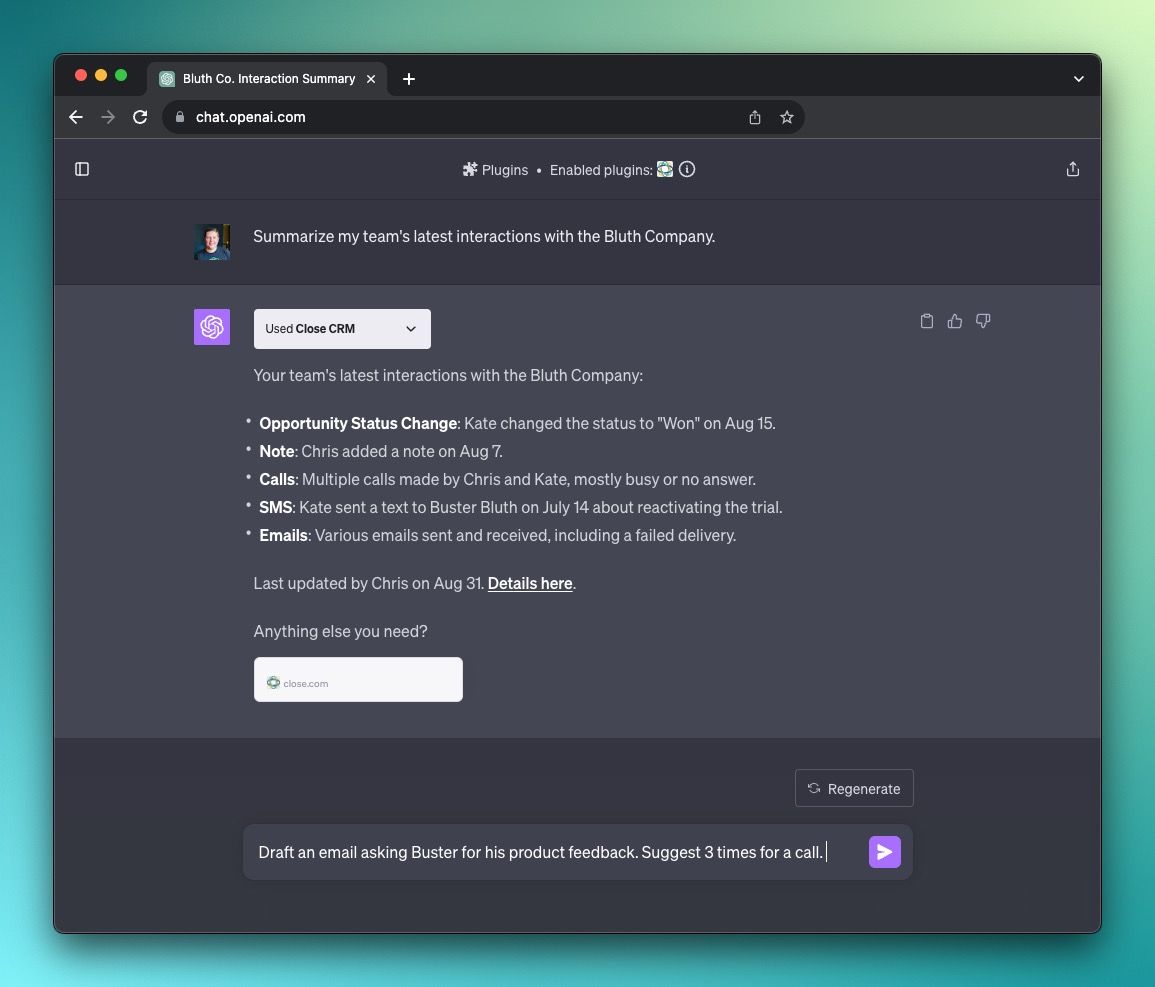1155x987 pixels.
Task: Close the Bluth Co. Interaction Summary tab
Action: 371,79
